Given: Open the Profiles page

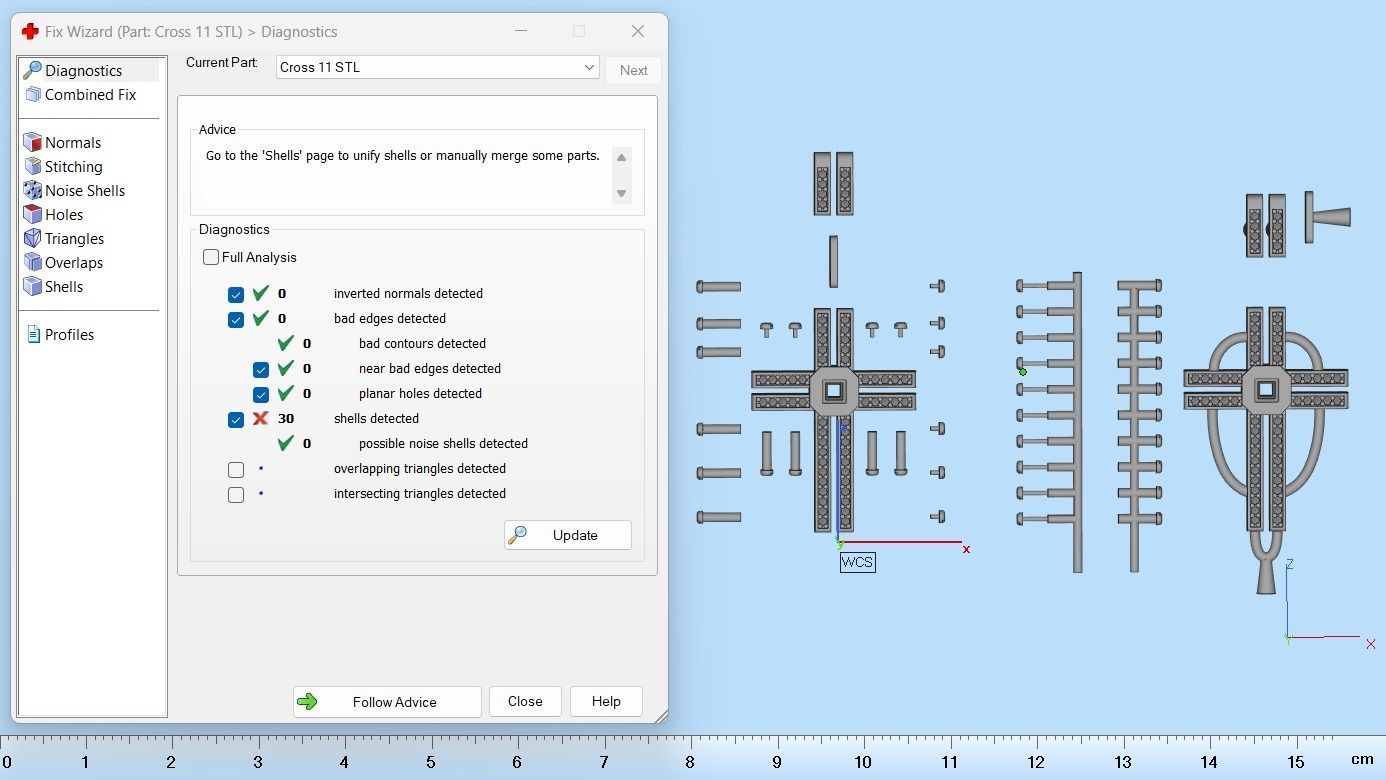Looking at the screenshot, I should (69, 334).
